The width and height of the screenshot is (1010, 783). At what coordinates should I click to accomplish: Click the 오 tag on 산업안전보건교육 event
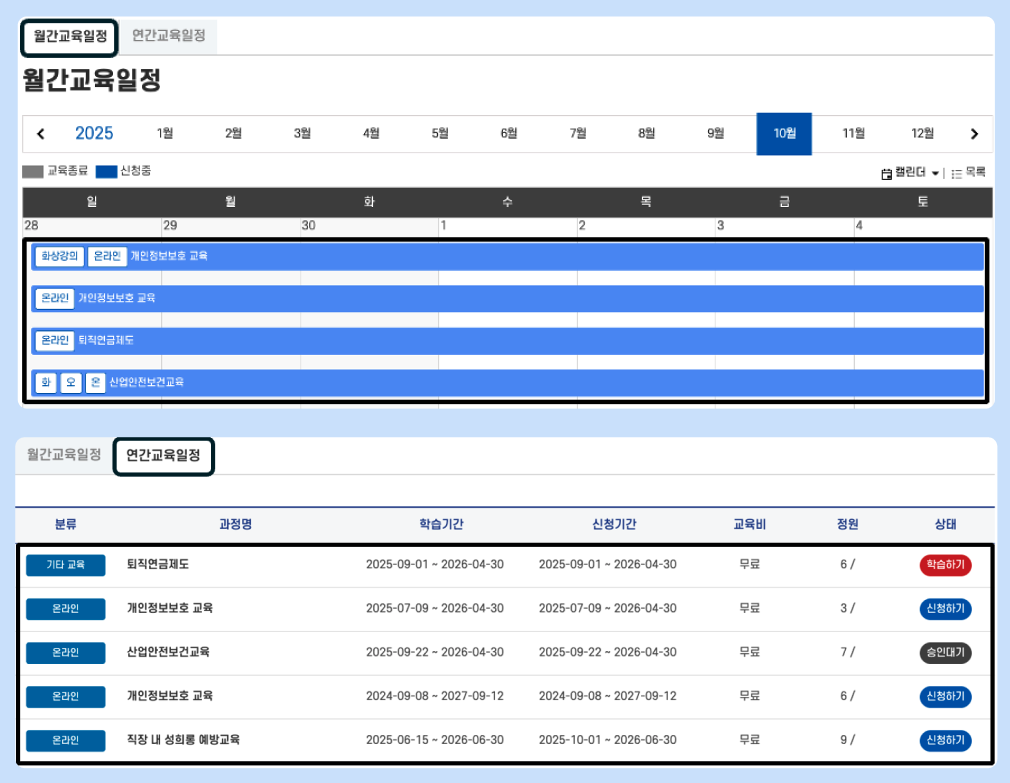(x=71, y=382)
